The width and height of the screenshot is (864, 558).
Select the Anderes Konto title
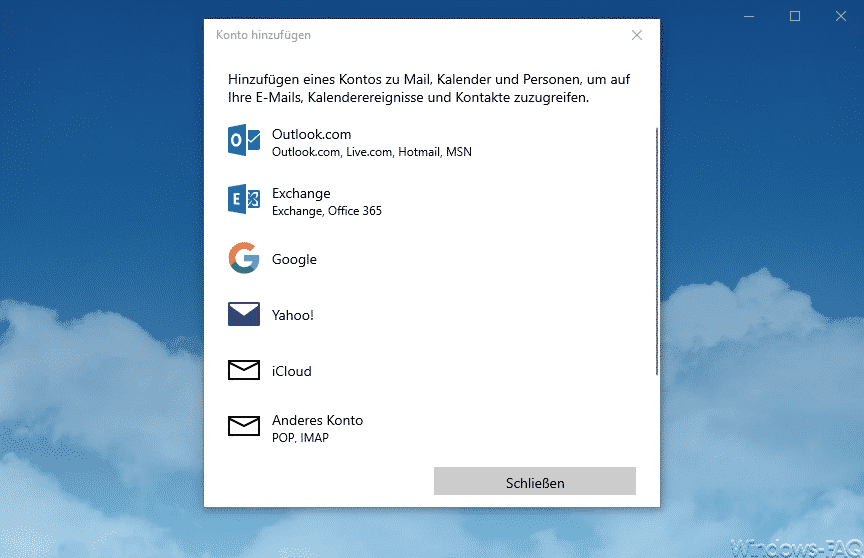(x=317, y=420)
